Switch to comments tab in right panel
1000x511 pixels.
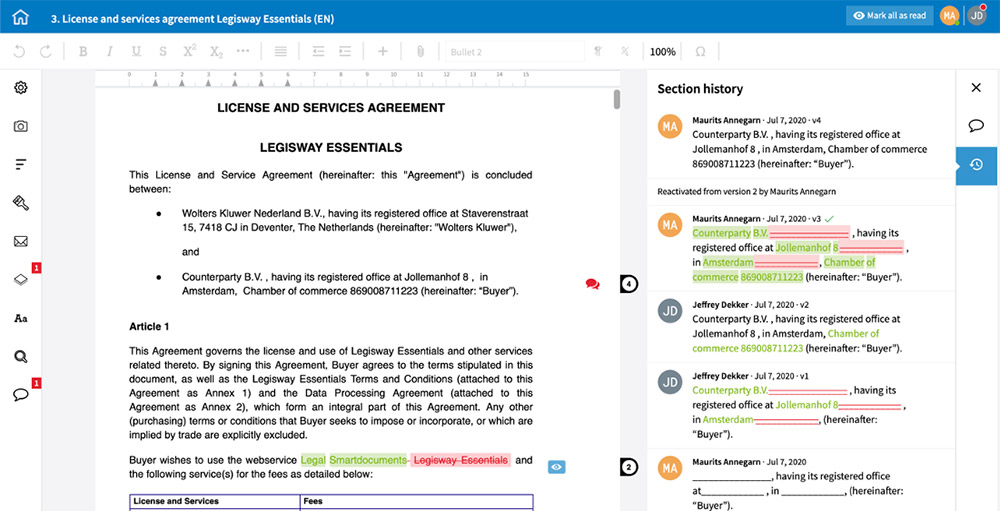point(976,126)
